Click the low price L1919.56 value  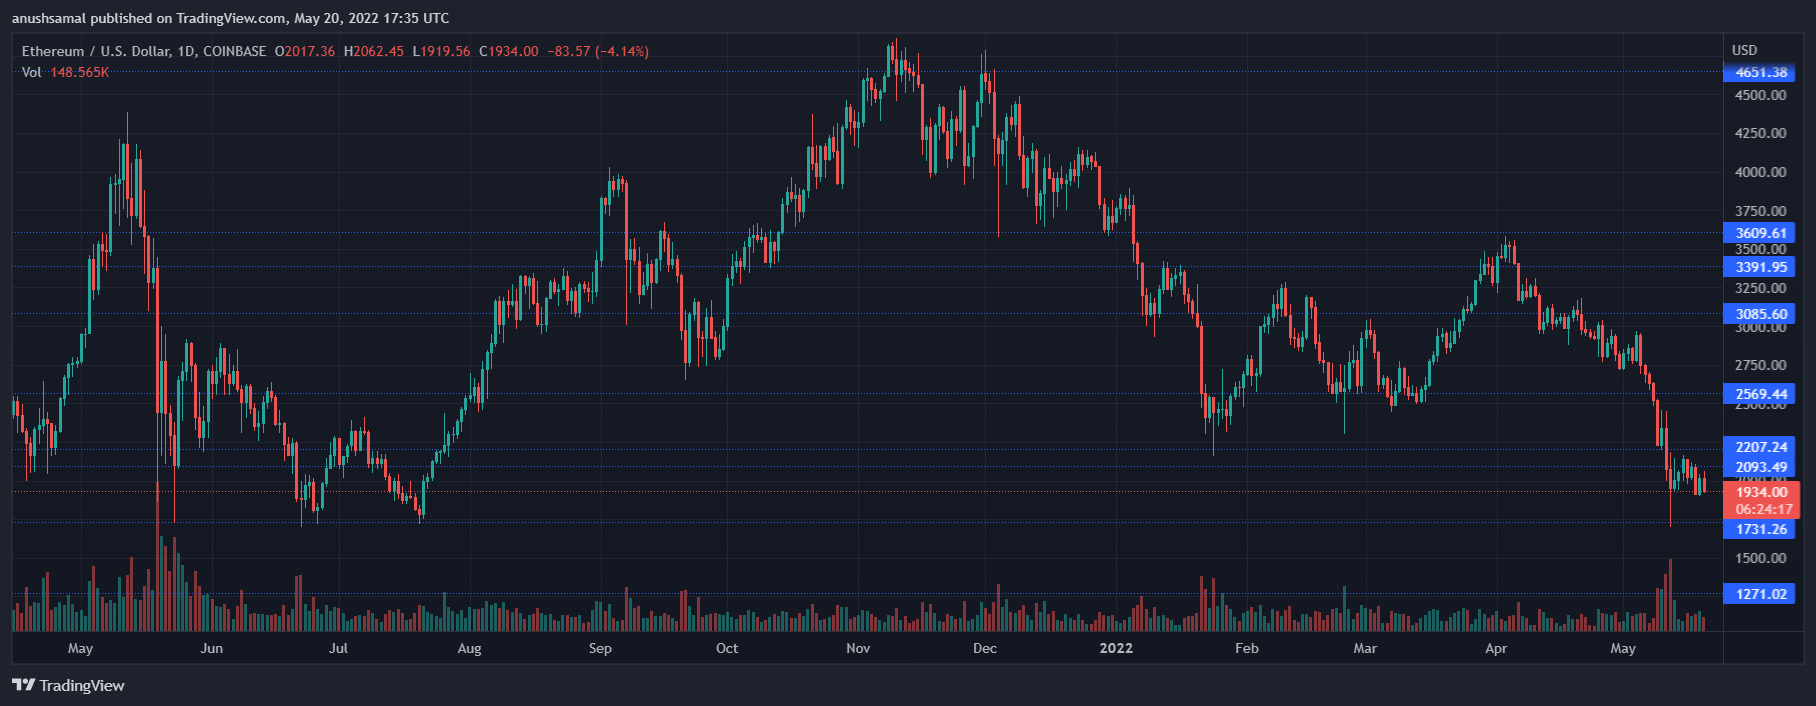(x=441, y=51)
